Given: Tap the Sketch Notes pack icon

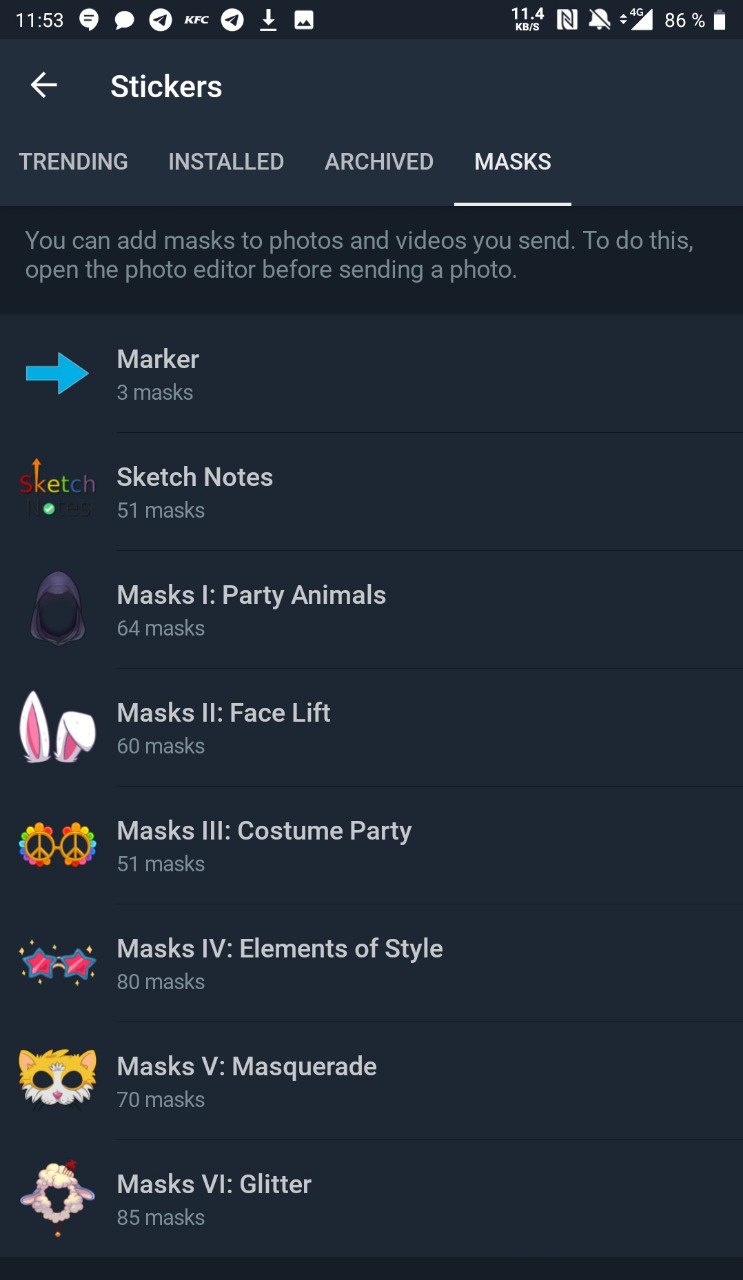Looking at the screenshot, I should pyautogui.click(x=57, y=491).
